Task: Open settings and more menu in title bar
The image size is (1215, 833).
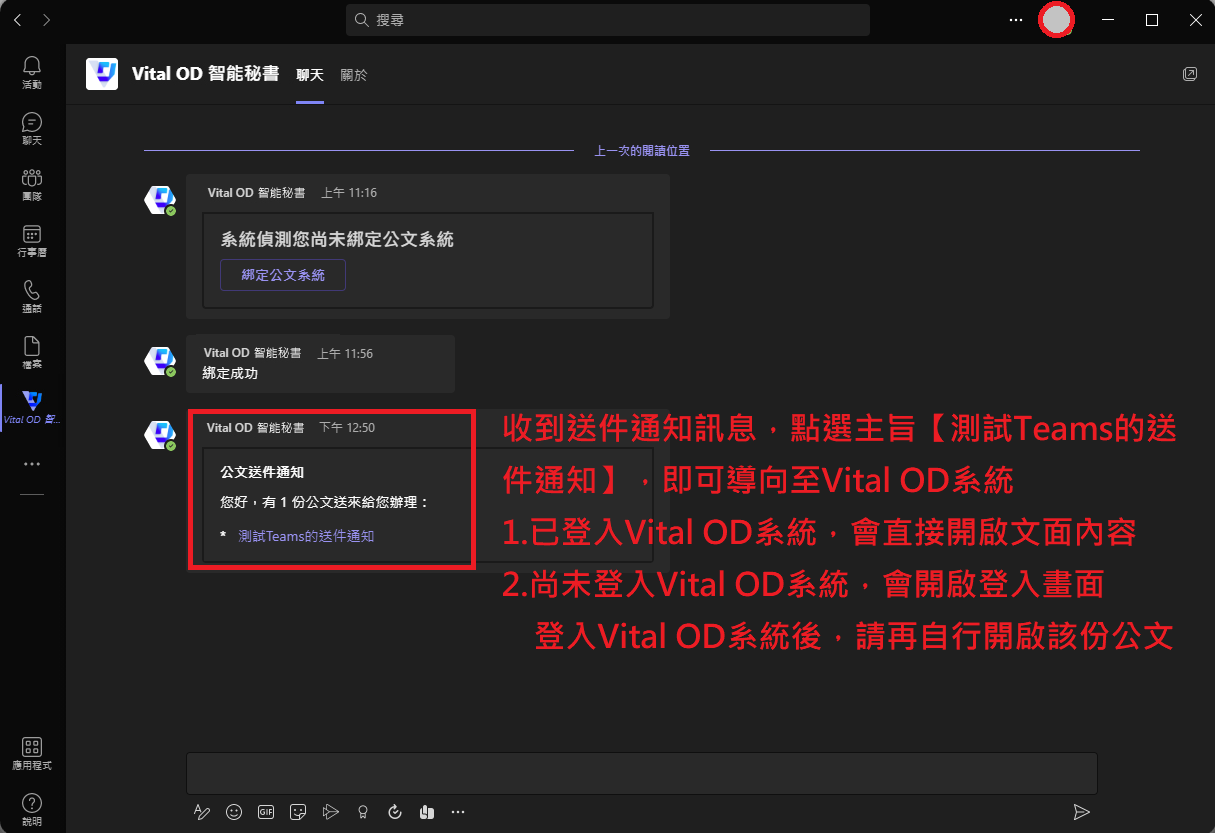Action: pos(1016,20)
